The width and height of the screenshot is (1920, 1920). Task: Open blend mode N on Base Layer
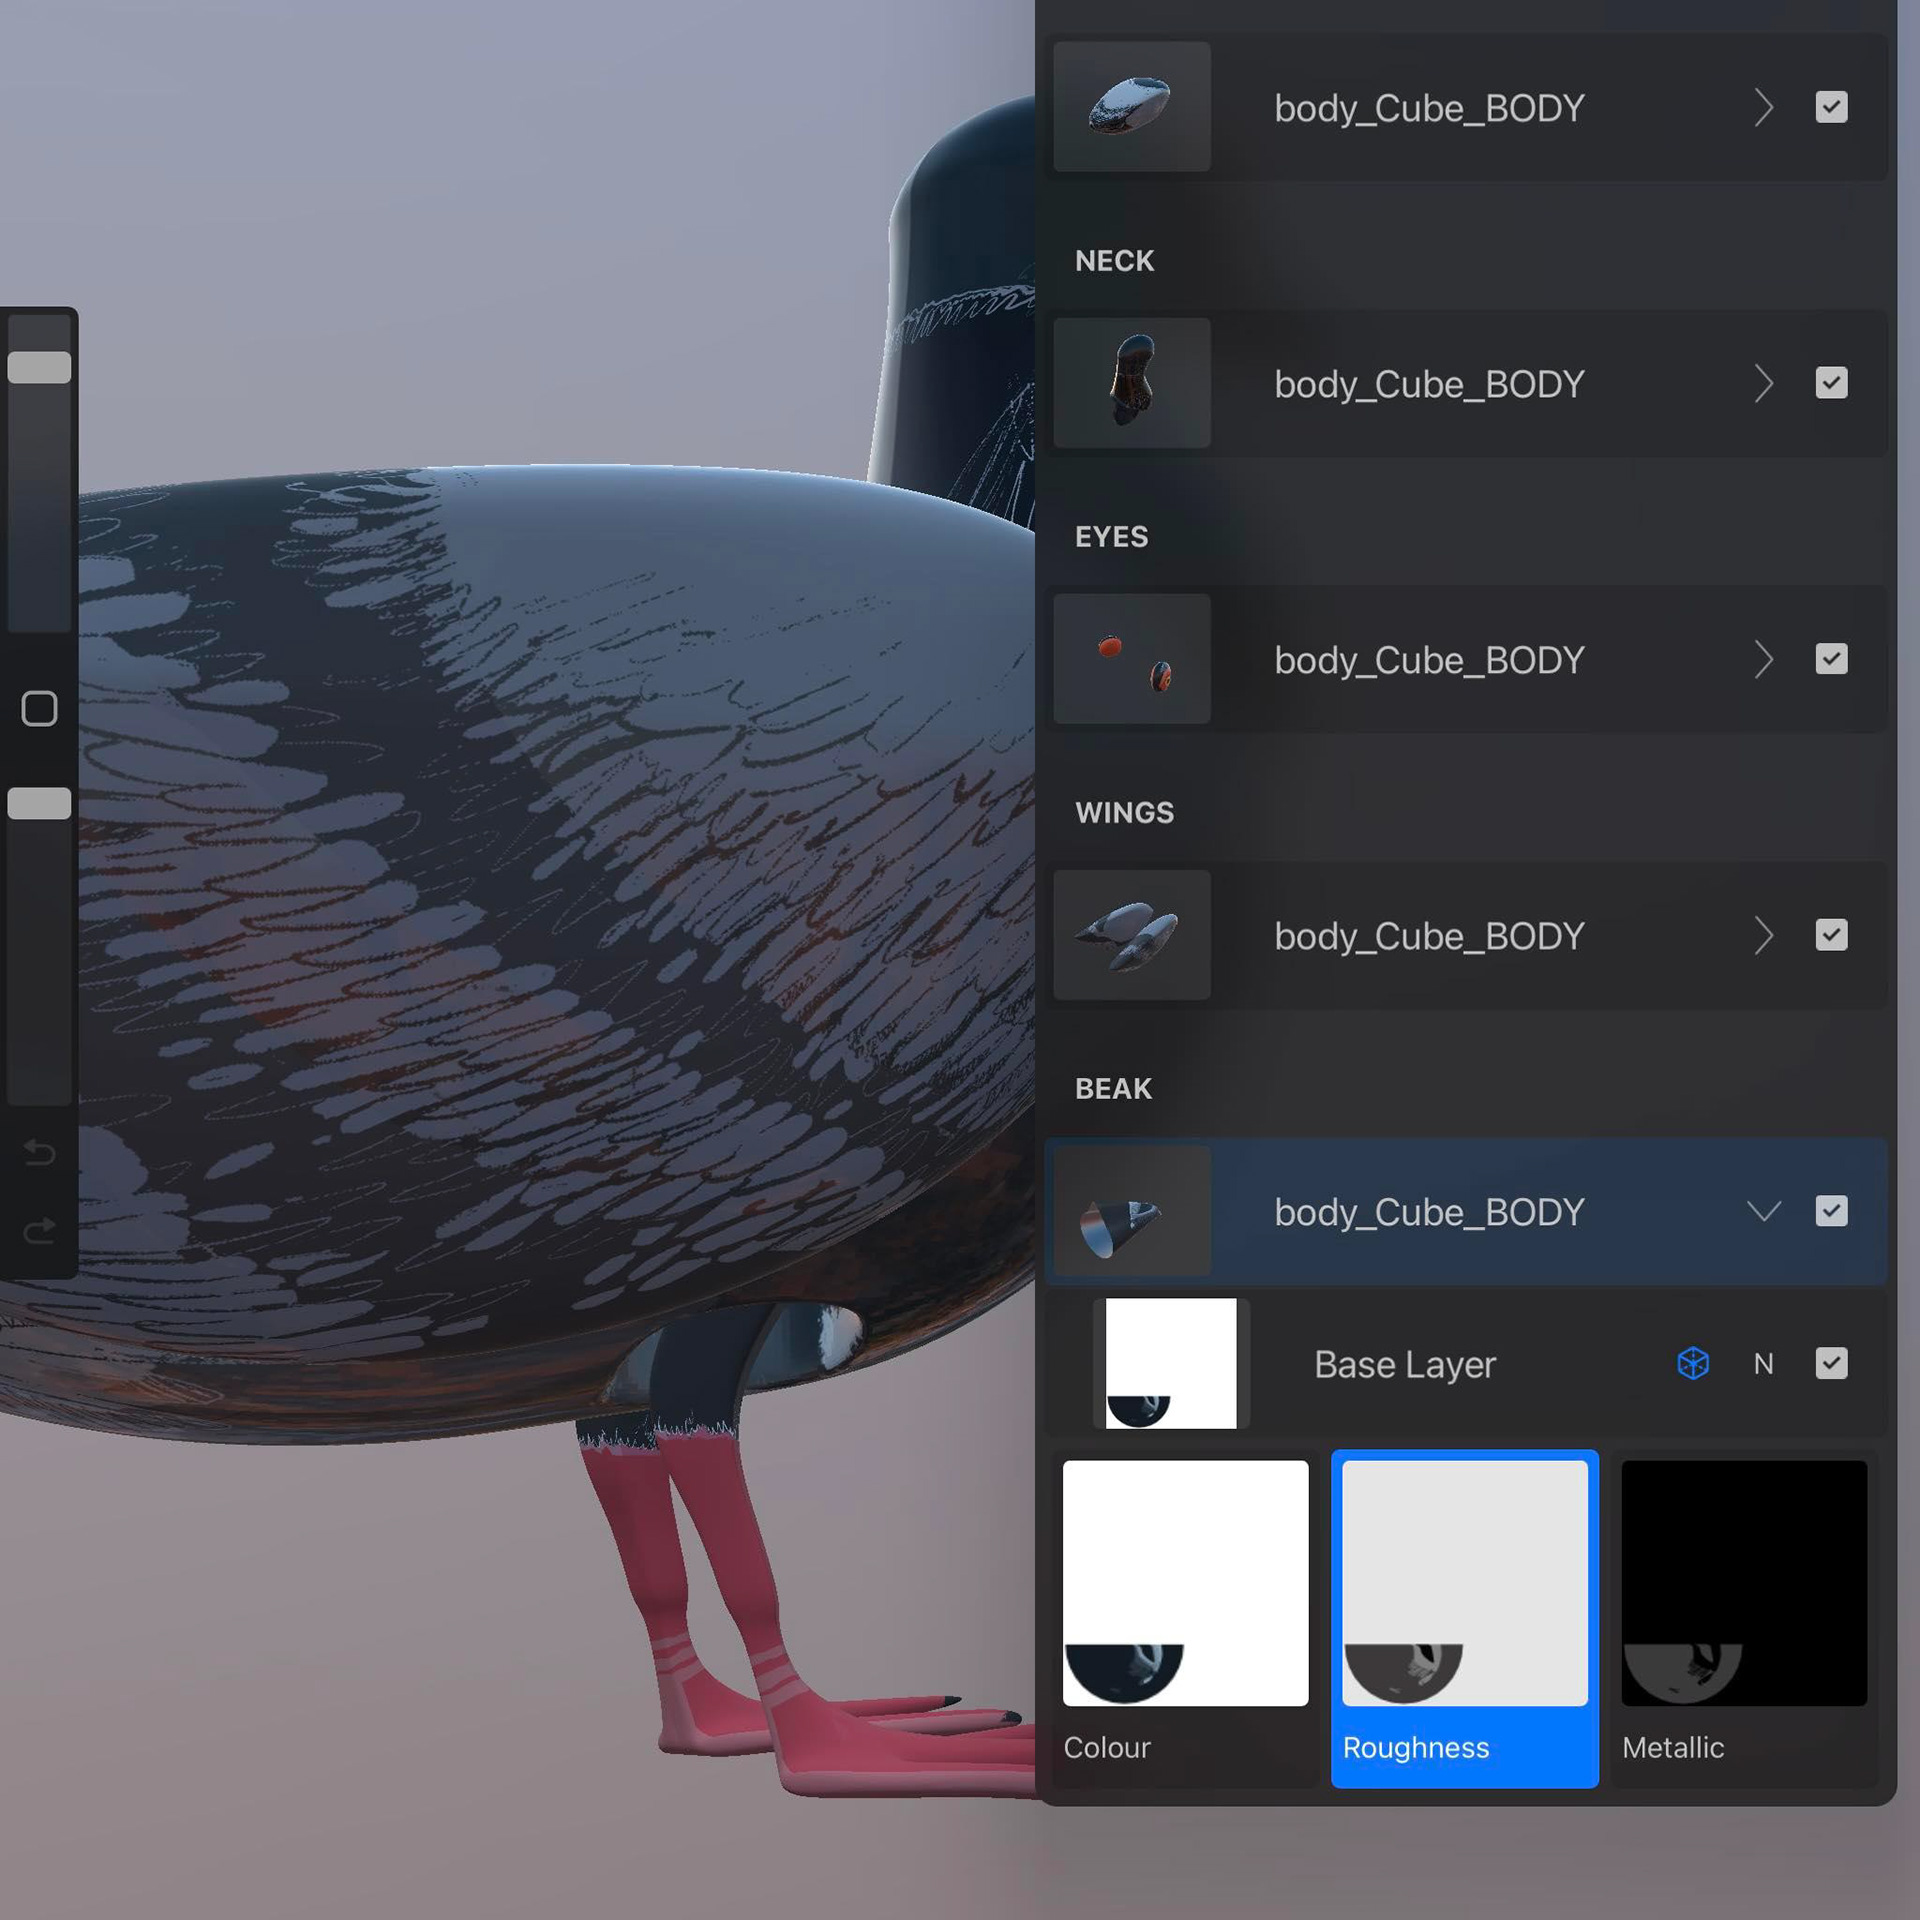[x=1763, y=1364]
